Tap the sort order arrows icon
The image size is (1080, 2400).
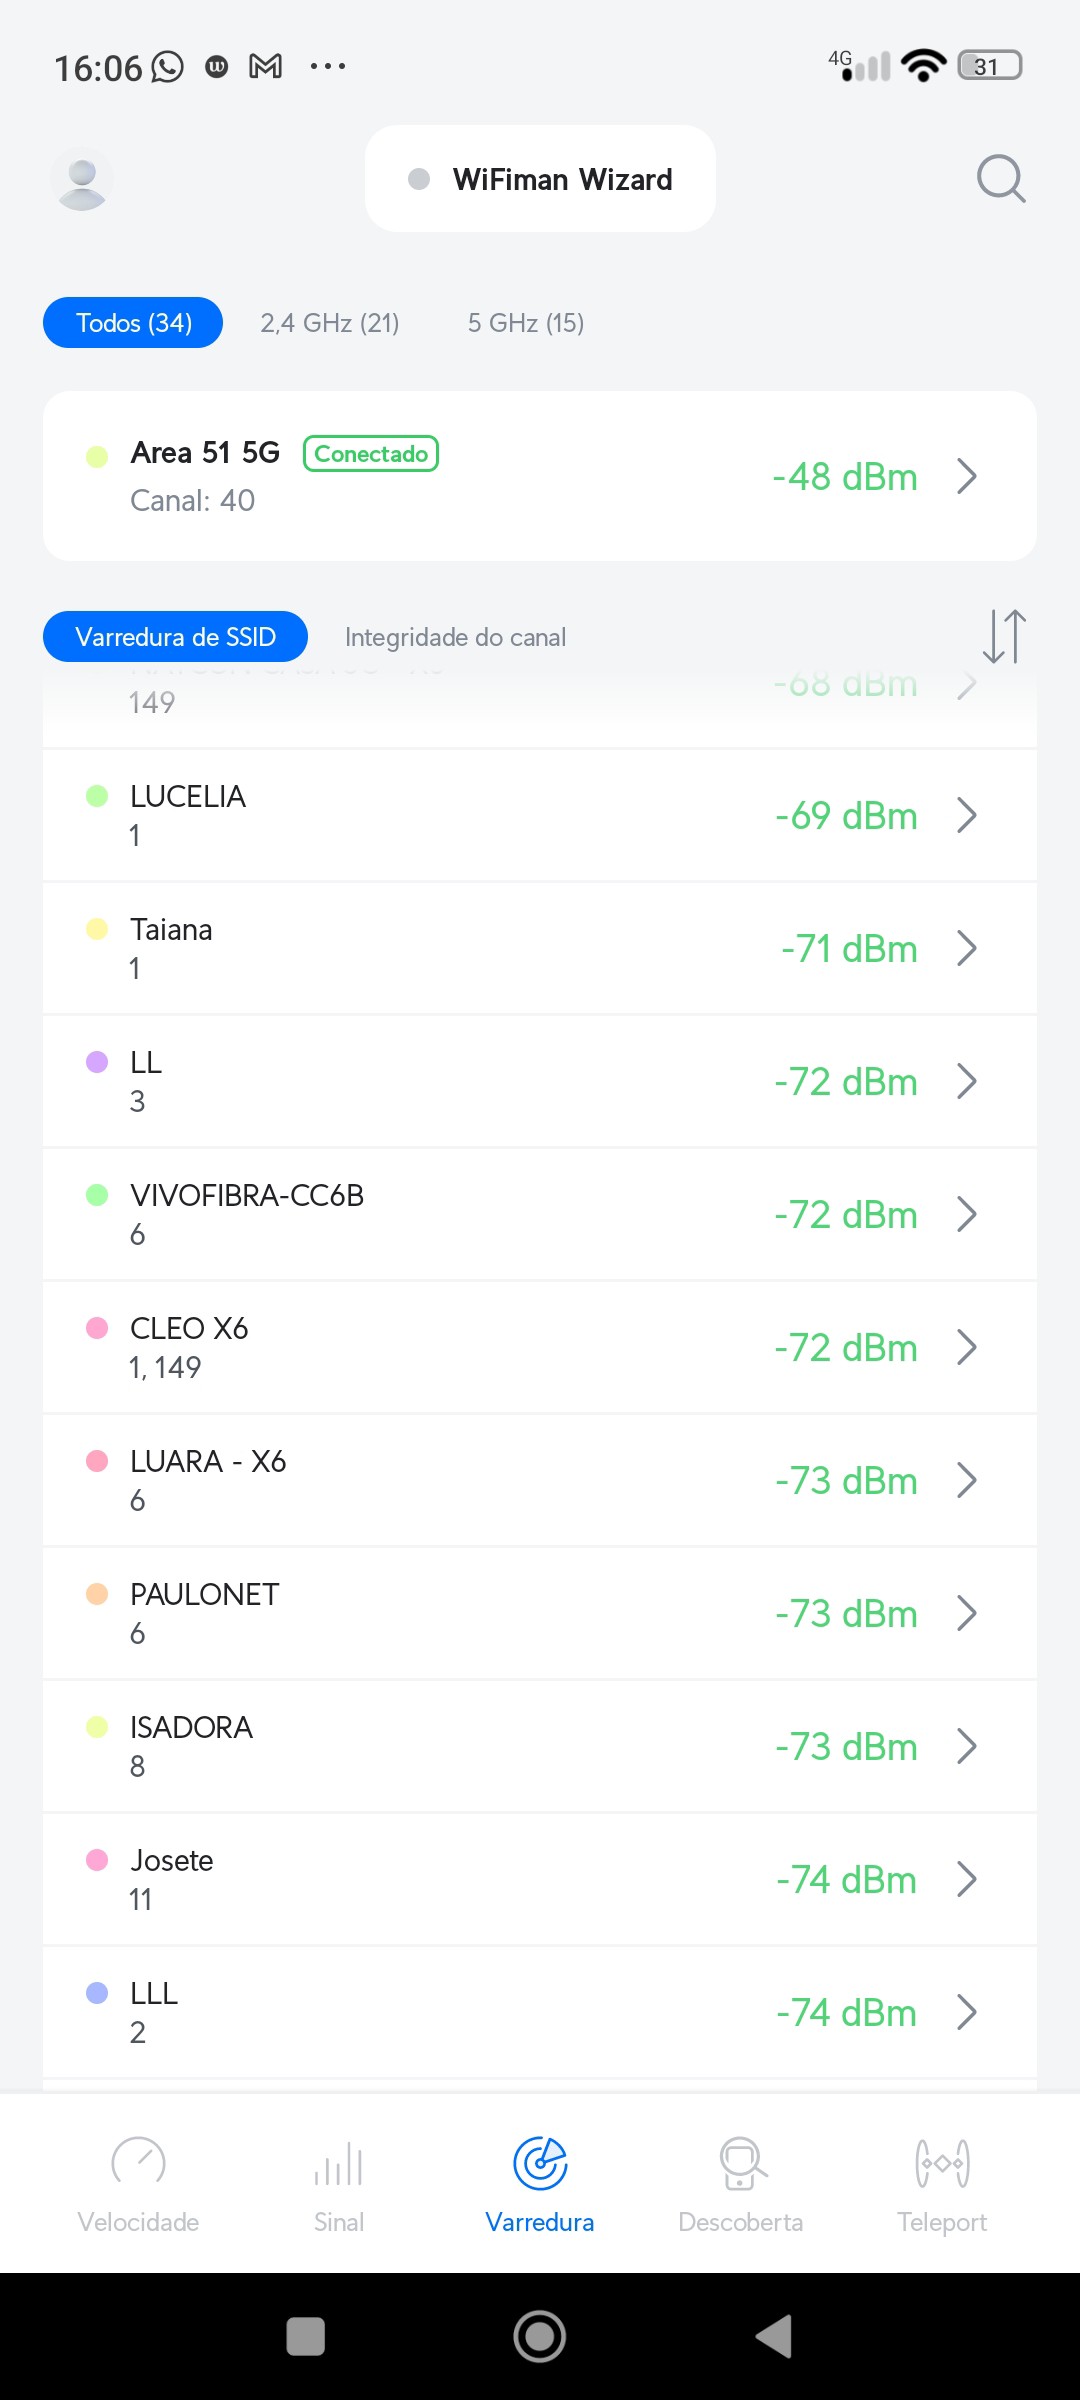(x=1004, y=636)
